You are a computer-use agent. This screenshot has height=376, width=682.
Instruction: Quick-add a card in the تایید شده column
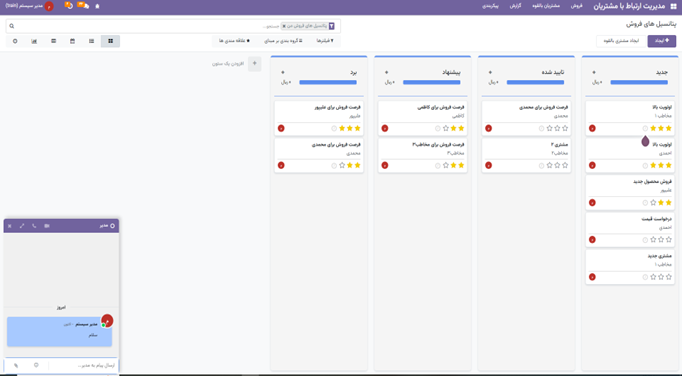[x=490, y=72]
